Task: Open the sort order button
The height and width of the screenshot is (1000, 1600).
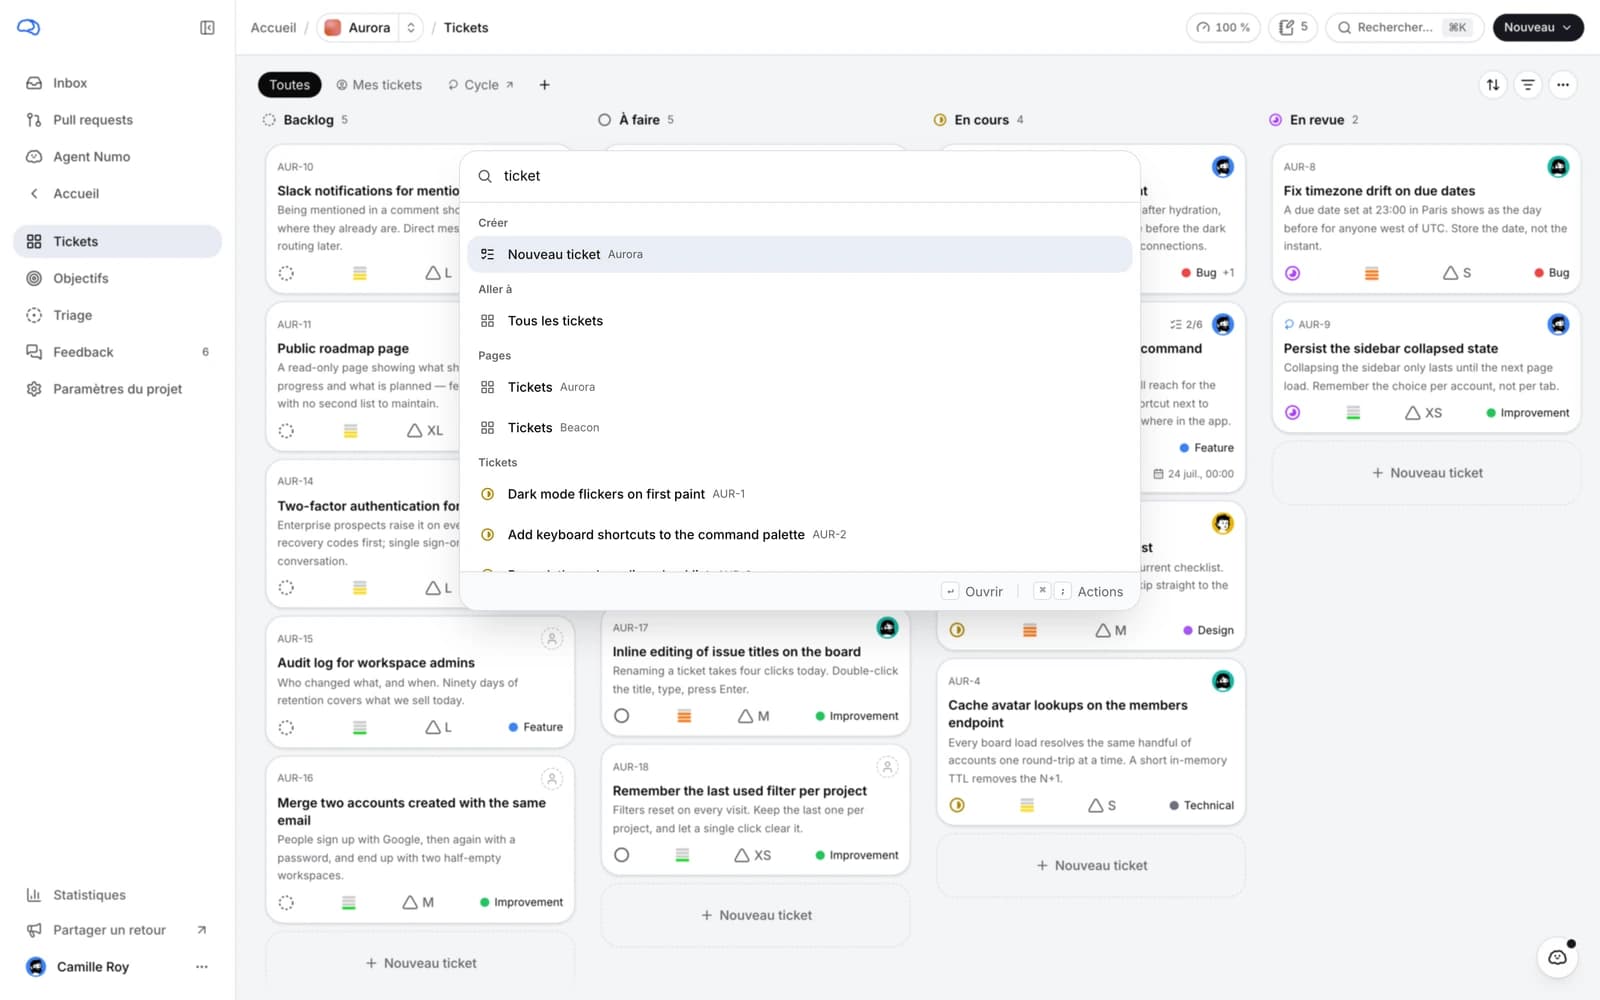Action: [1493, 85]
